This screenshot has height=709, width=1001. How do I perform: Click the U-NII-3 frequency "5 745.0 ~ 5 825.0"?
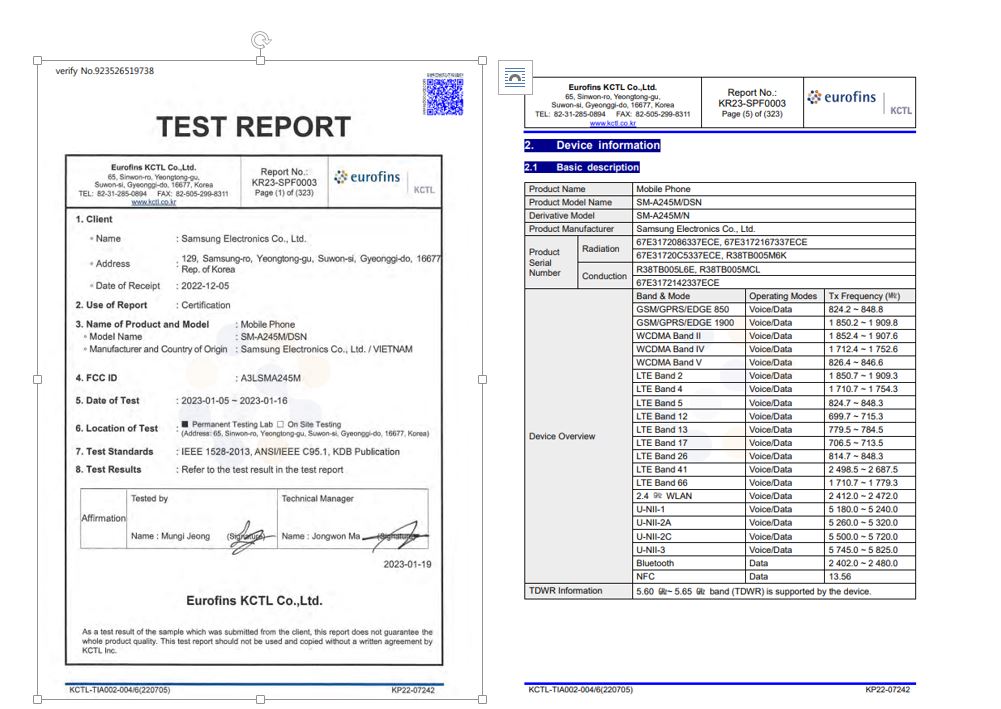[x=863, y=549]
